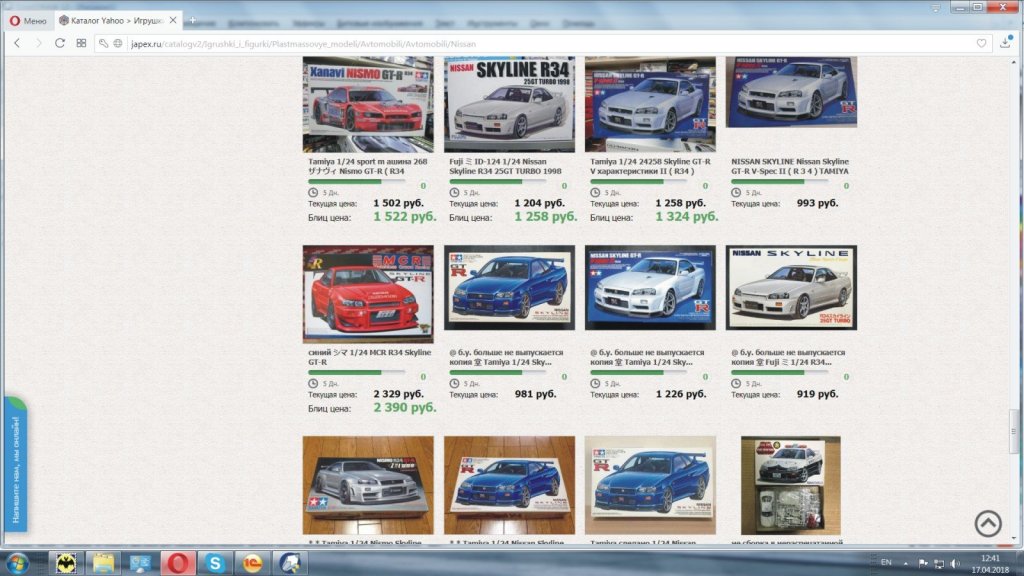Add page to bookmarks with heart icon
Image resolution: width=1024 pixels, height=576 pixels.
tap(981, 43)
